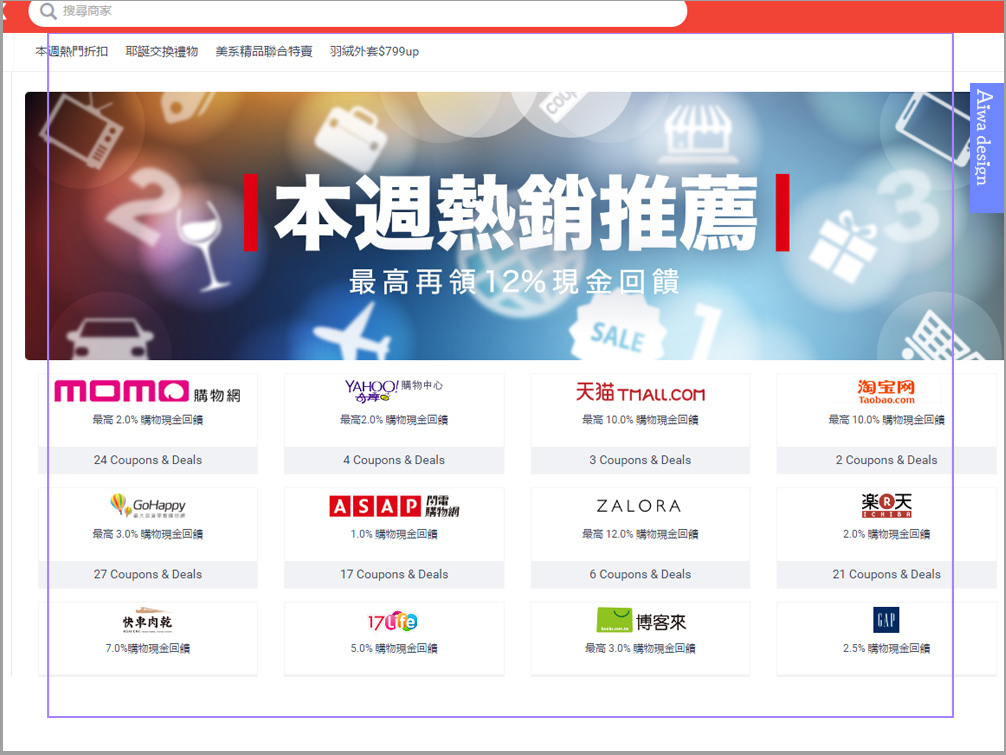
Task: Open the 淘宝网 Taobao logo
Action: [x=886, y=391]
